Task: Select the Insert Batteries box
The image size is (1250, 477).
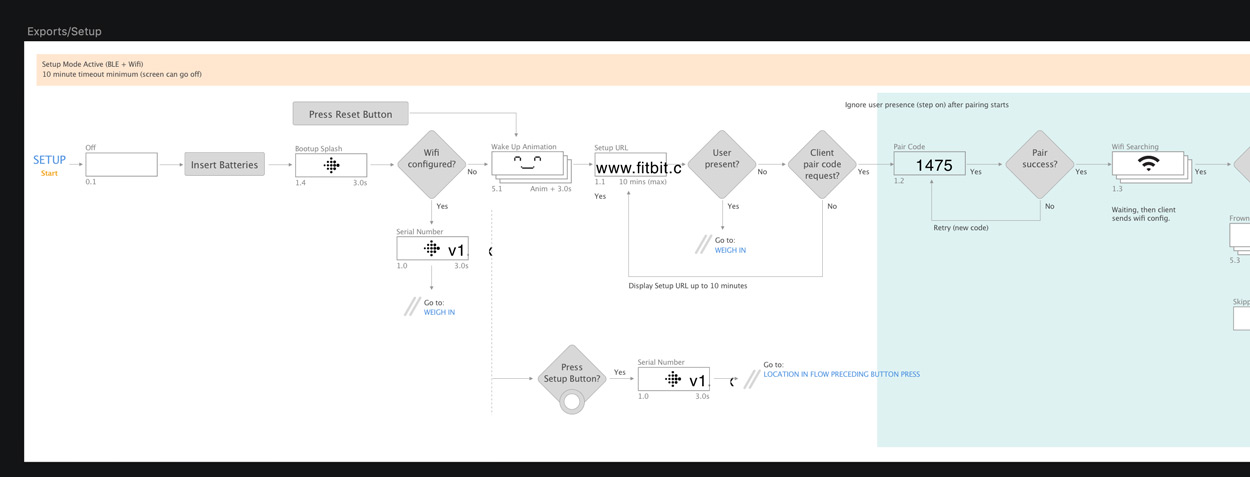Action: tap(224, 165)
